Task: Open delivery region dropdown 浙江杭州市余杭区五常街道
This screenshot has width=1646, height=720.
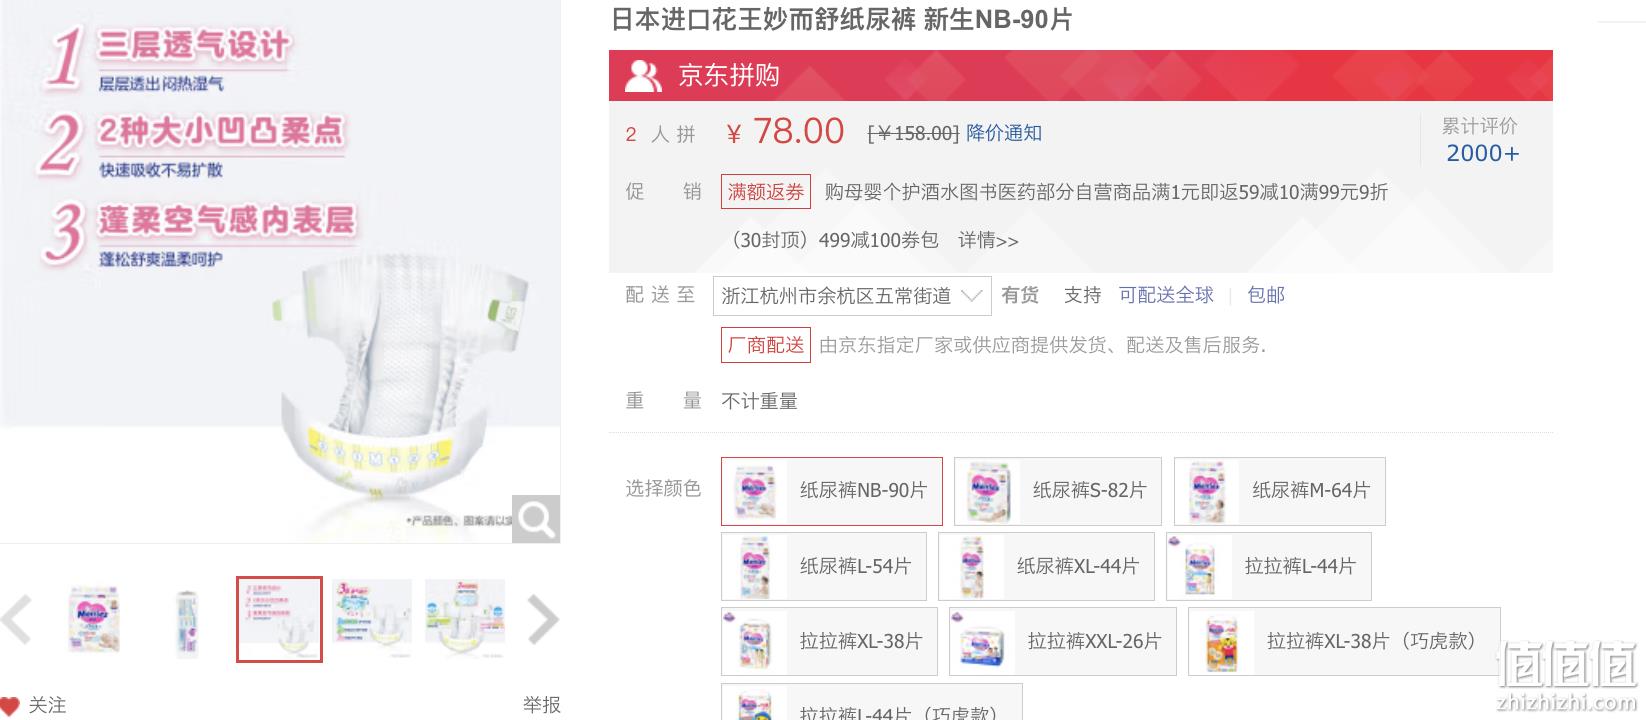Action: 852,296
